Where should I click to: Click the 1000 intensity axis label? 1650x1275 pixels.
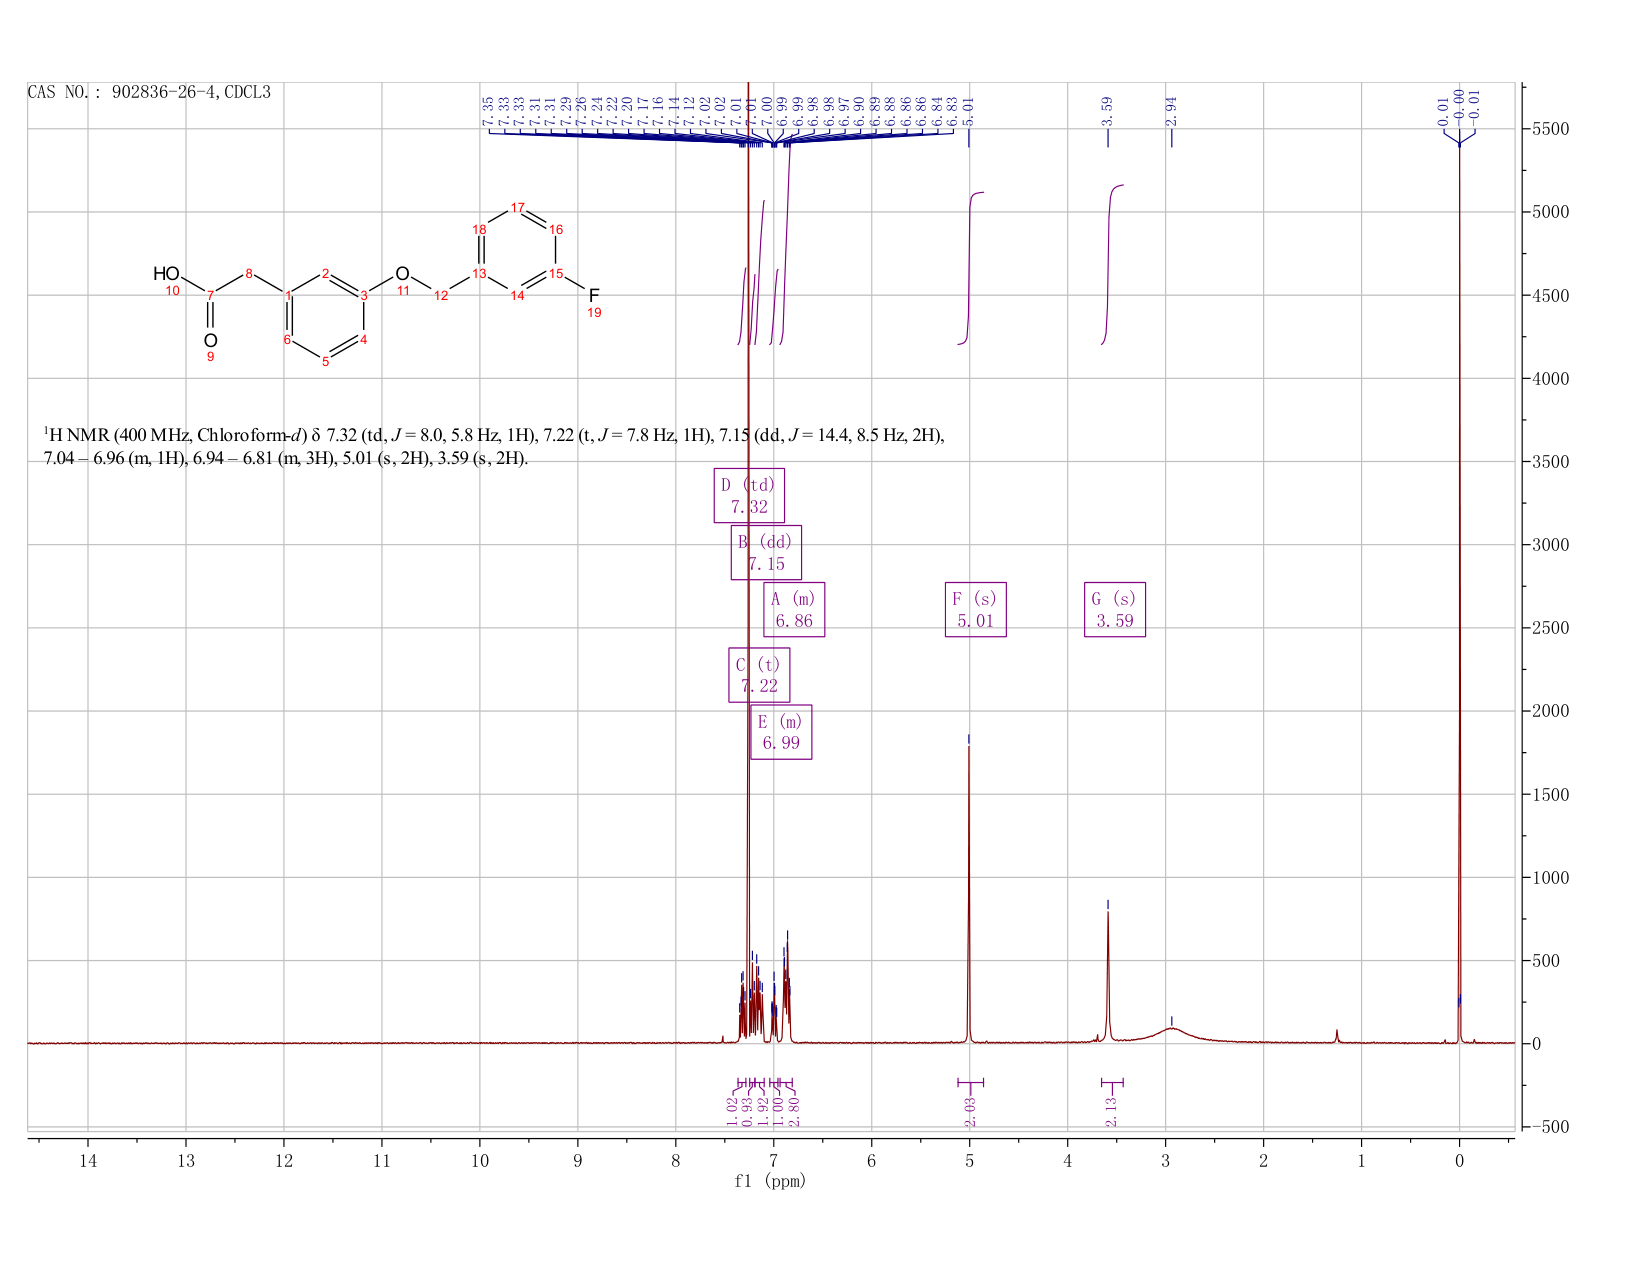pyautogui.click(x=1549, y=878)
